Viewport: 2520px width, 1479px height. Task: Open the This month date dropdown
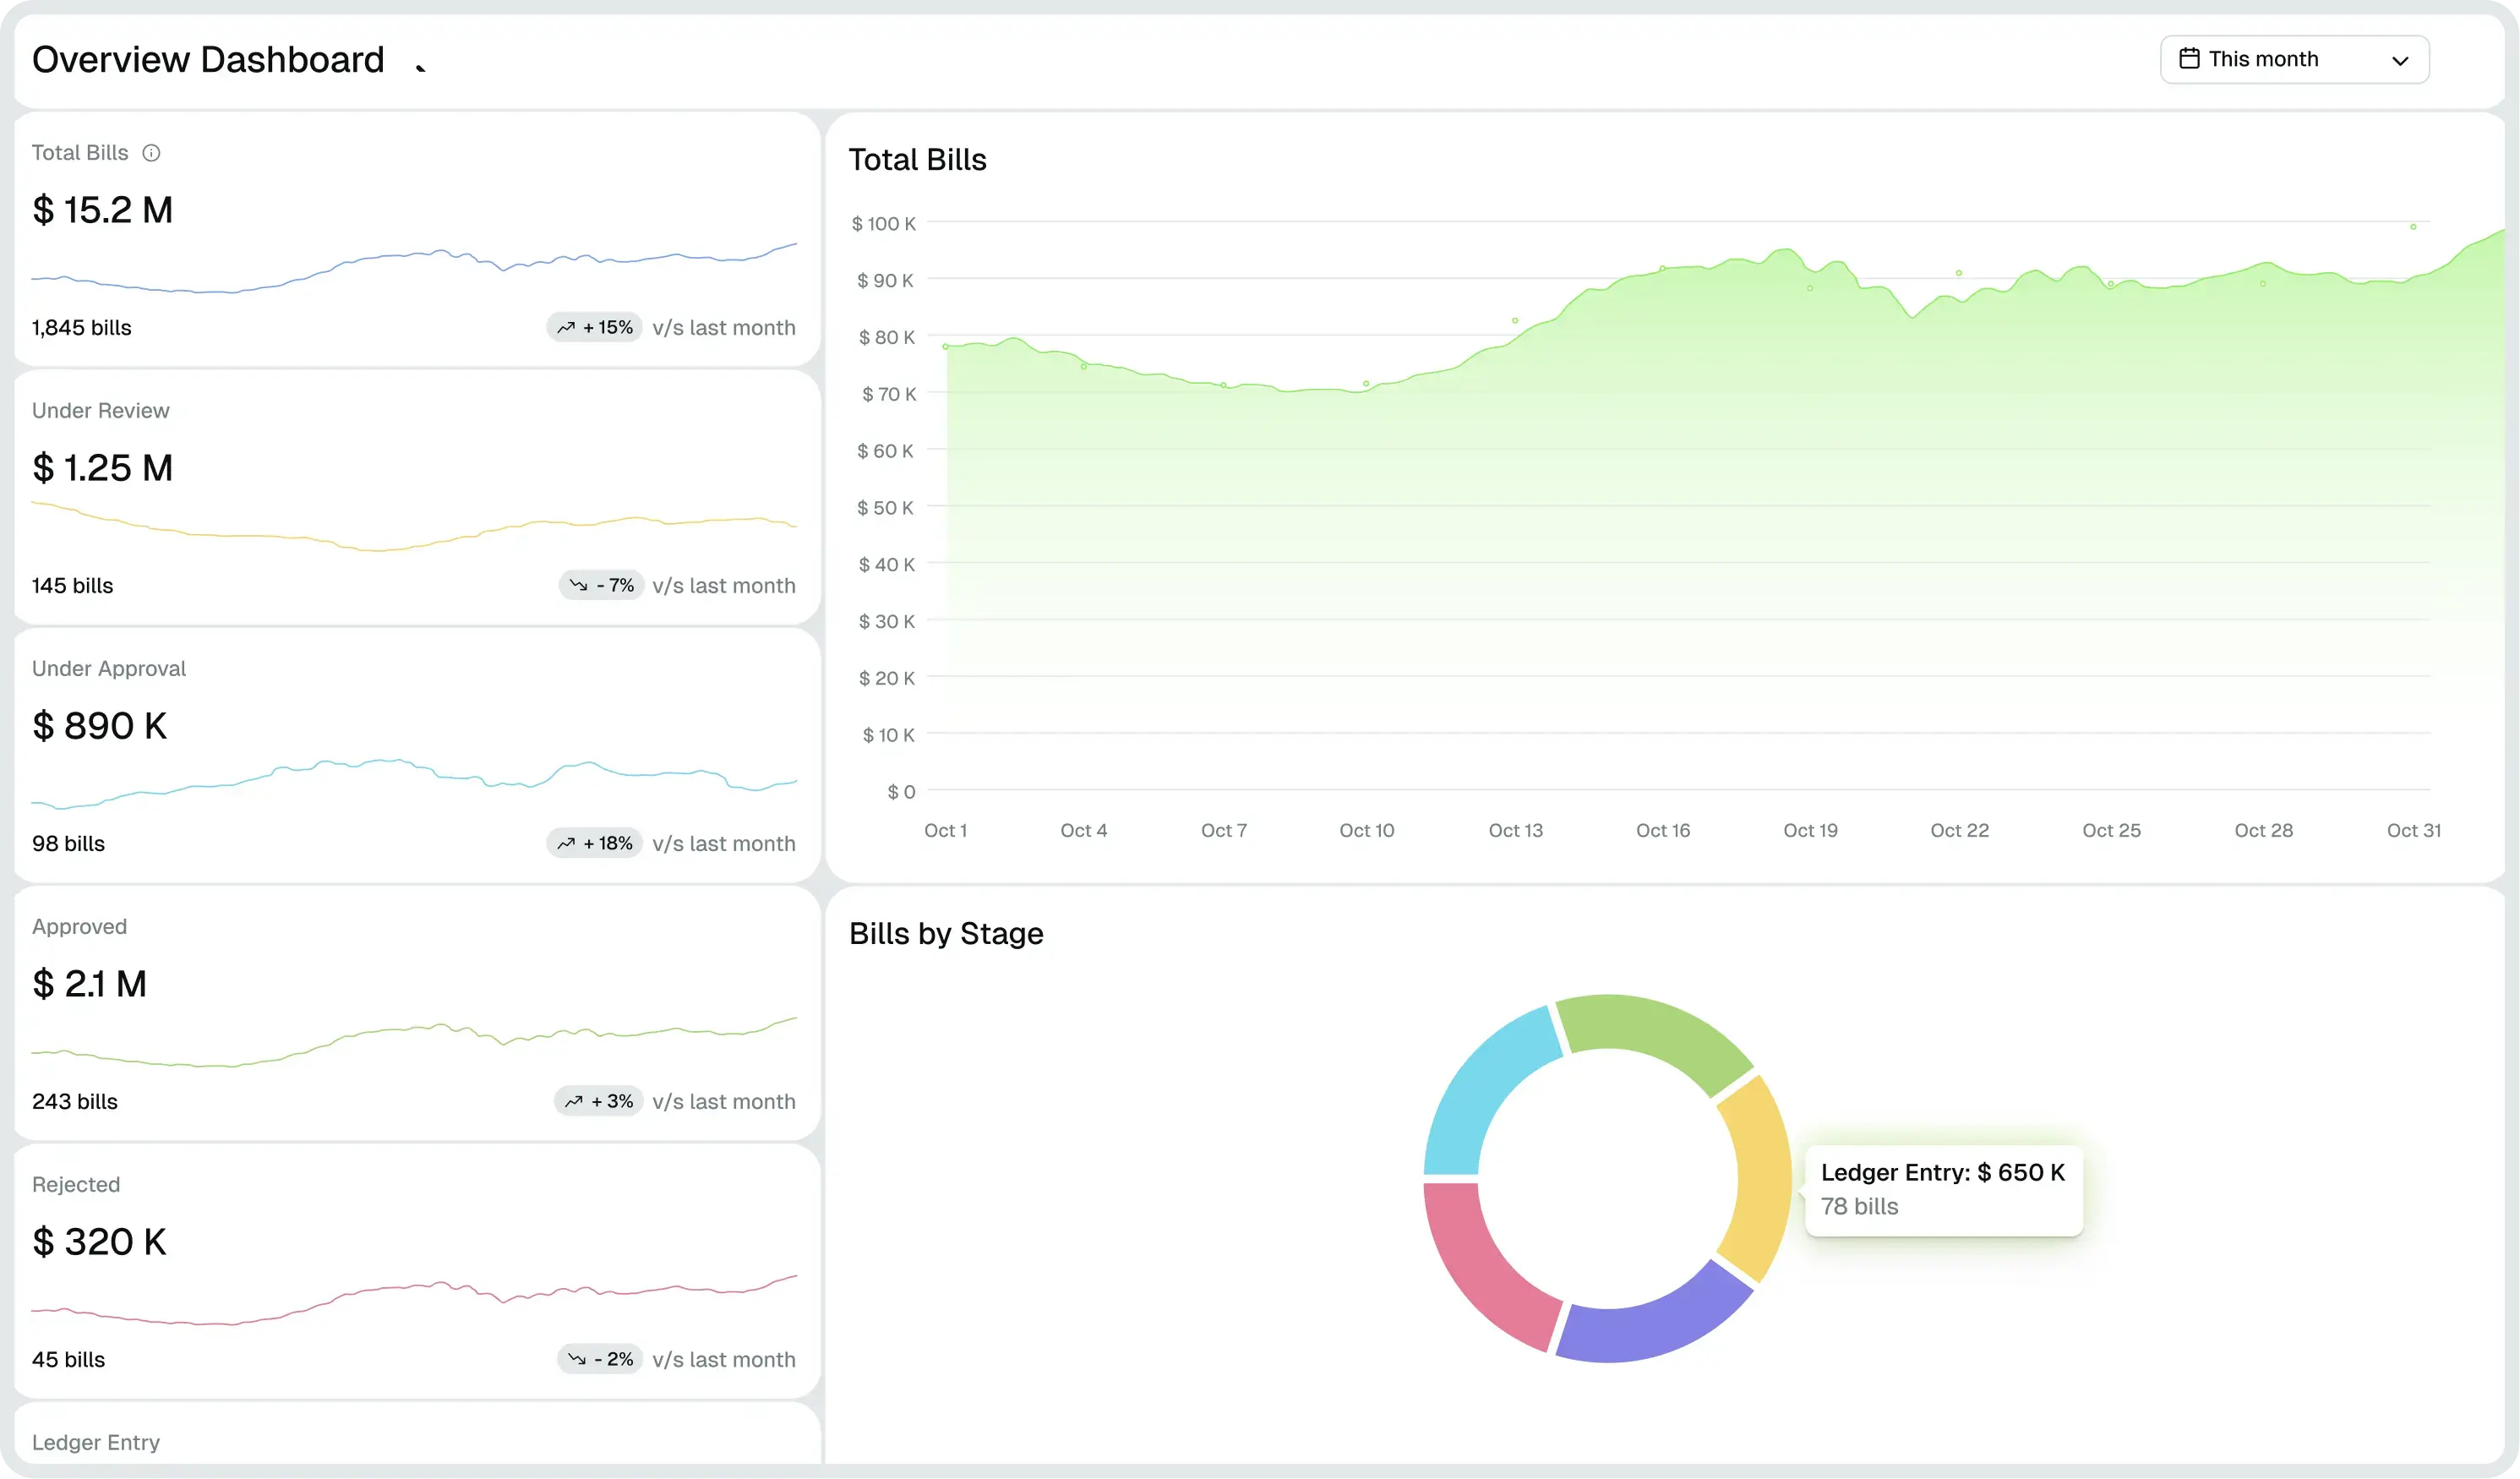click(2294, 60)
